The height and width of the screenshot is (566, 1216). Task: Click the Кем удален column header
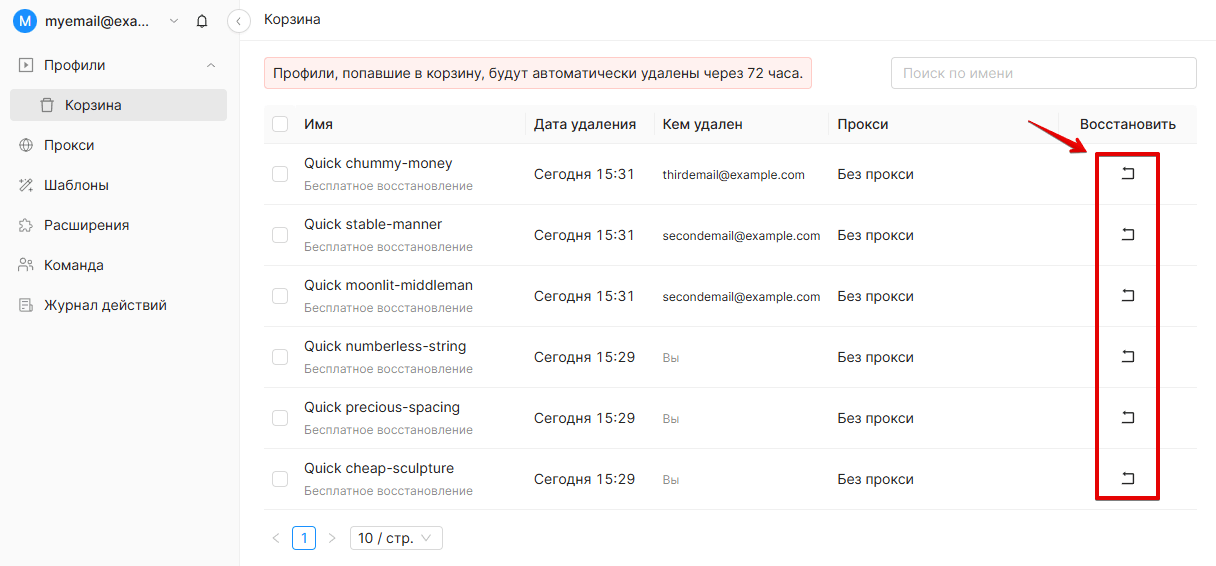tap(702, 124)
